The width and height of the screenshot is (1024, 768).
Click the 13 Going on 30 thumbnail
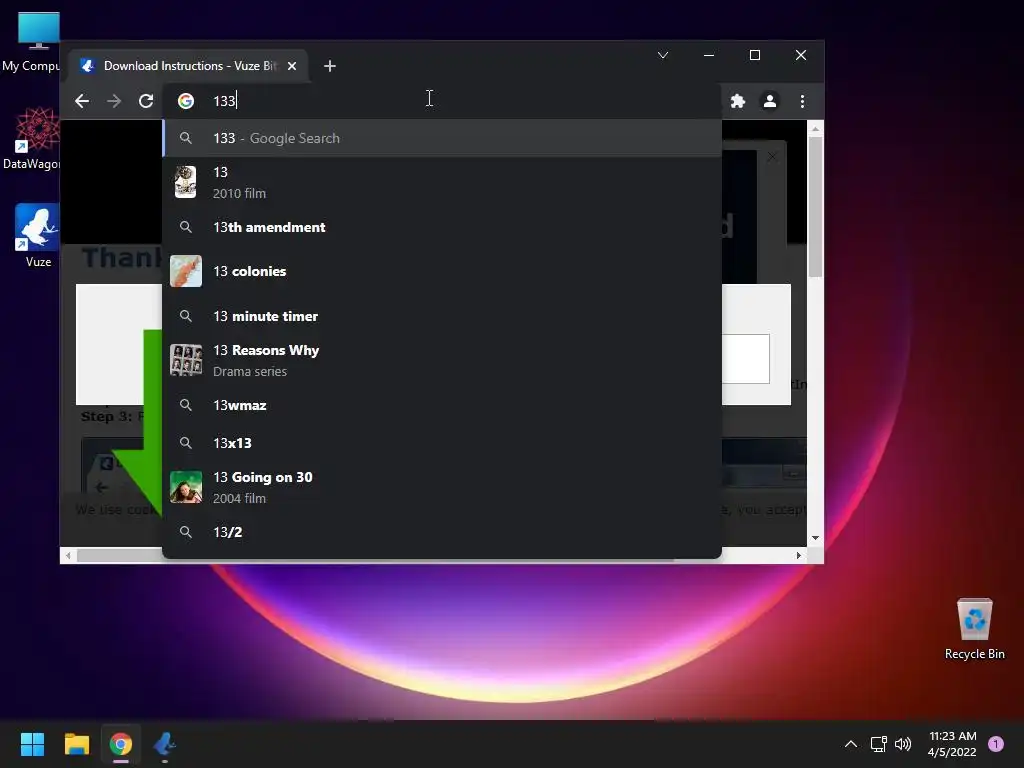click(x=186, y=487)
